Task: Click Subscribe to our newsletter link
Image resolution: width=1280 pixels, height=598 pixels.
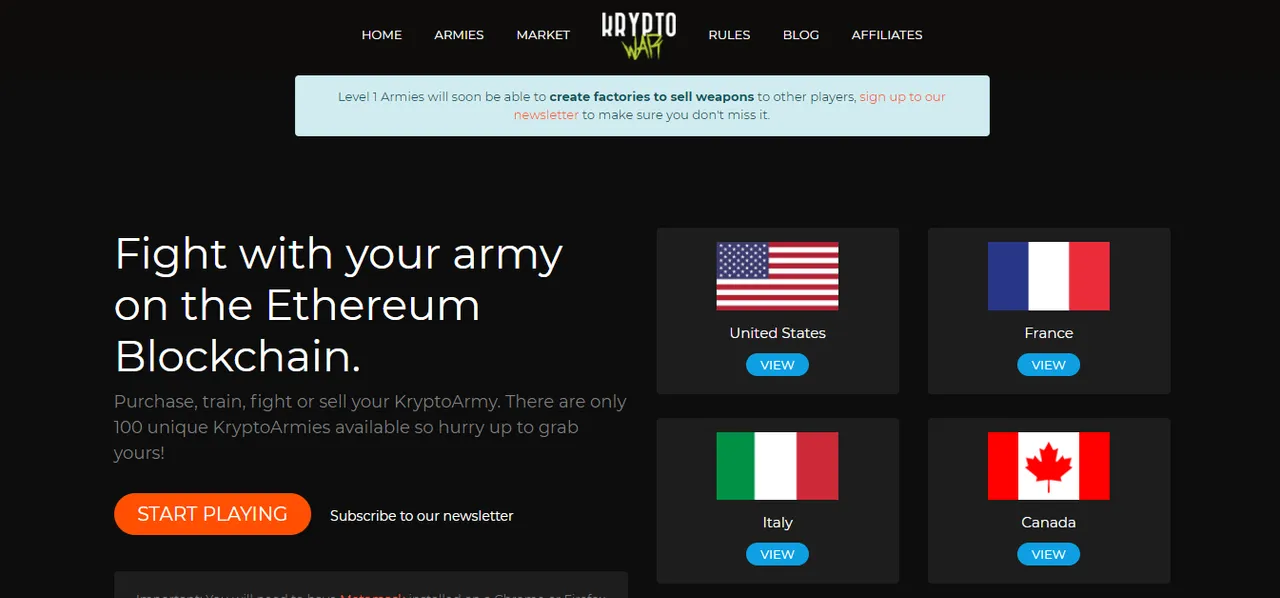Action: (x=421, y=516)
